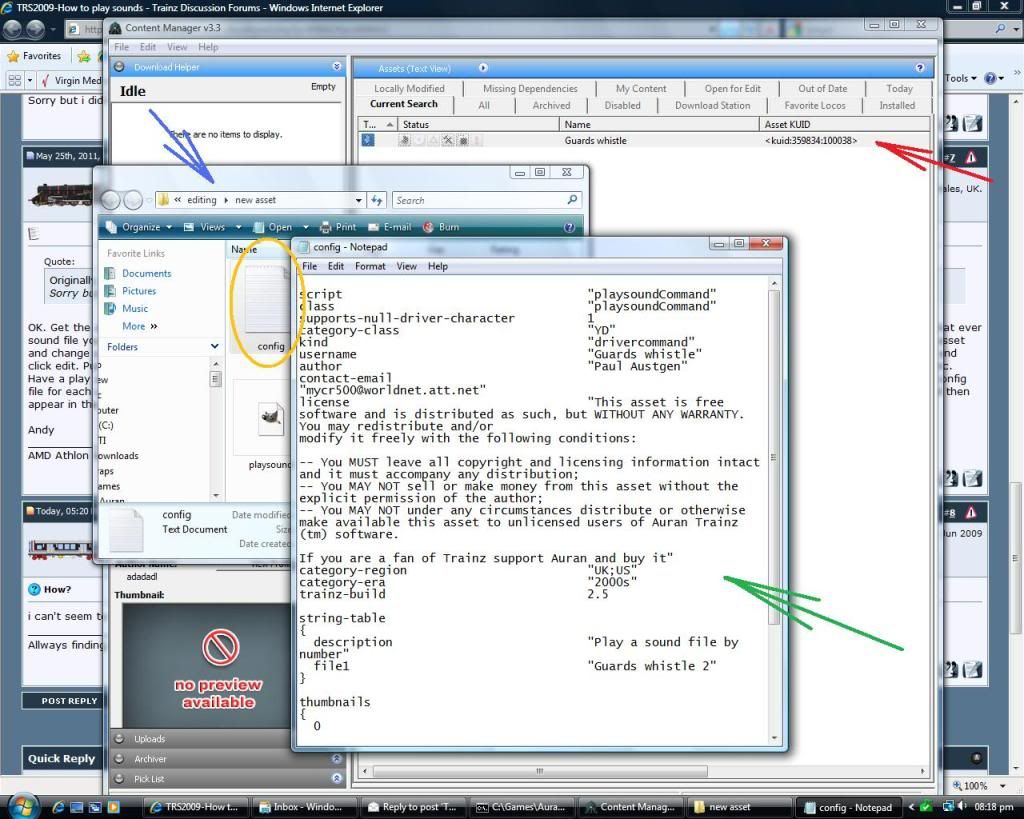1024x819 pixels.
Task: Click POST REPLY button on forum
Action: click(69, 701)
